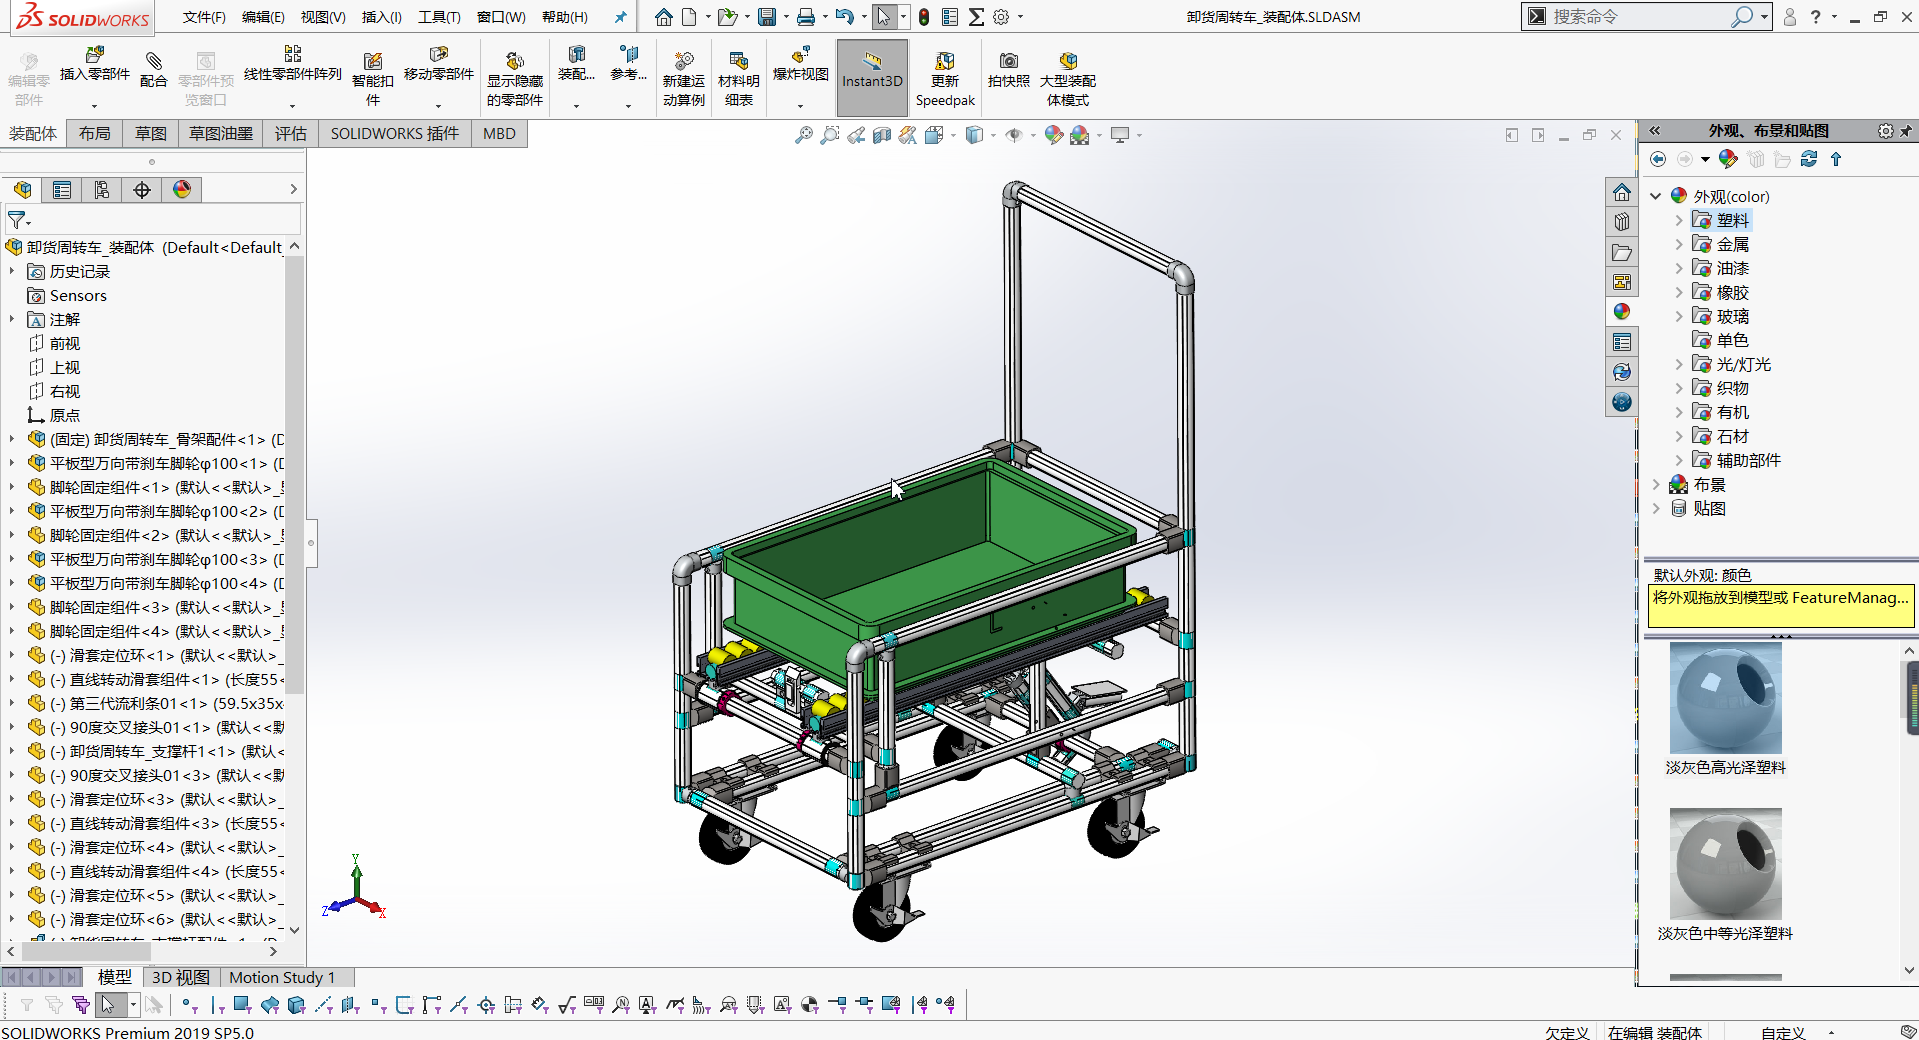Image resolution: width=1919 pixels, height=1040 pixels.
Task: Click the Save icon in the title toolbar
Action: [767, 17]
